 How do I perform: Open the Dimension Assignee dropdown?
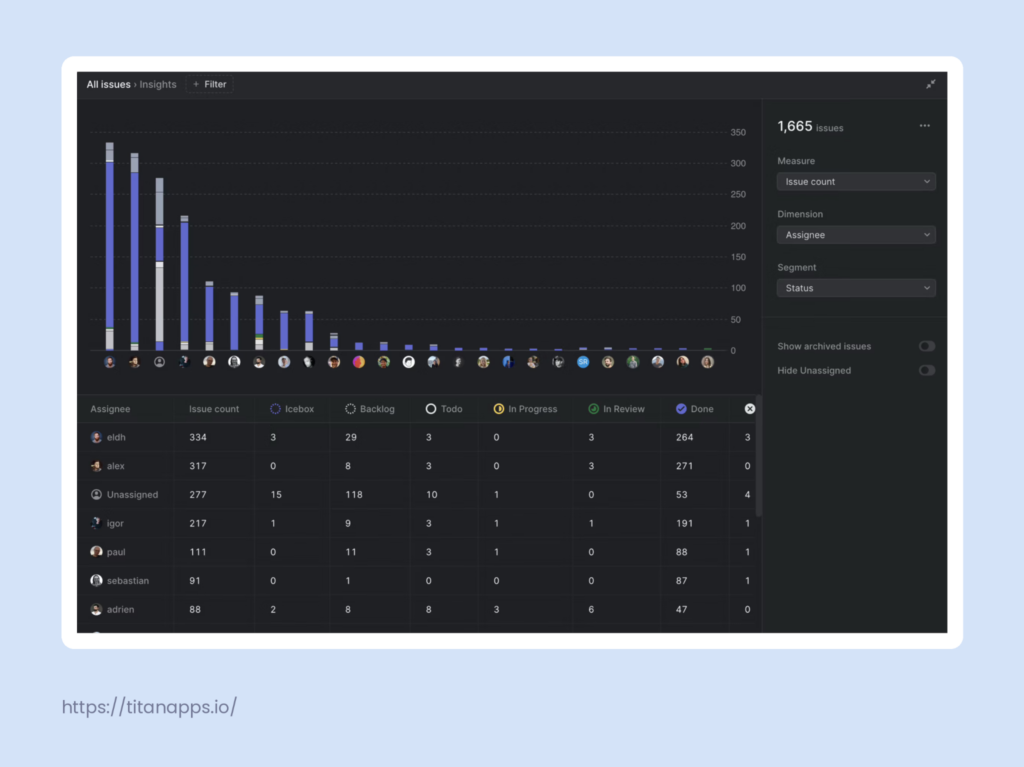pyautogui.click(x=856, y=235)
